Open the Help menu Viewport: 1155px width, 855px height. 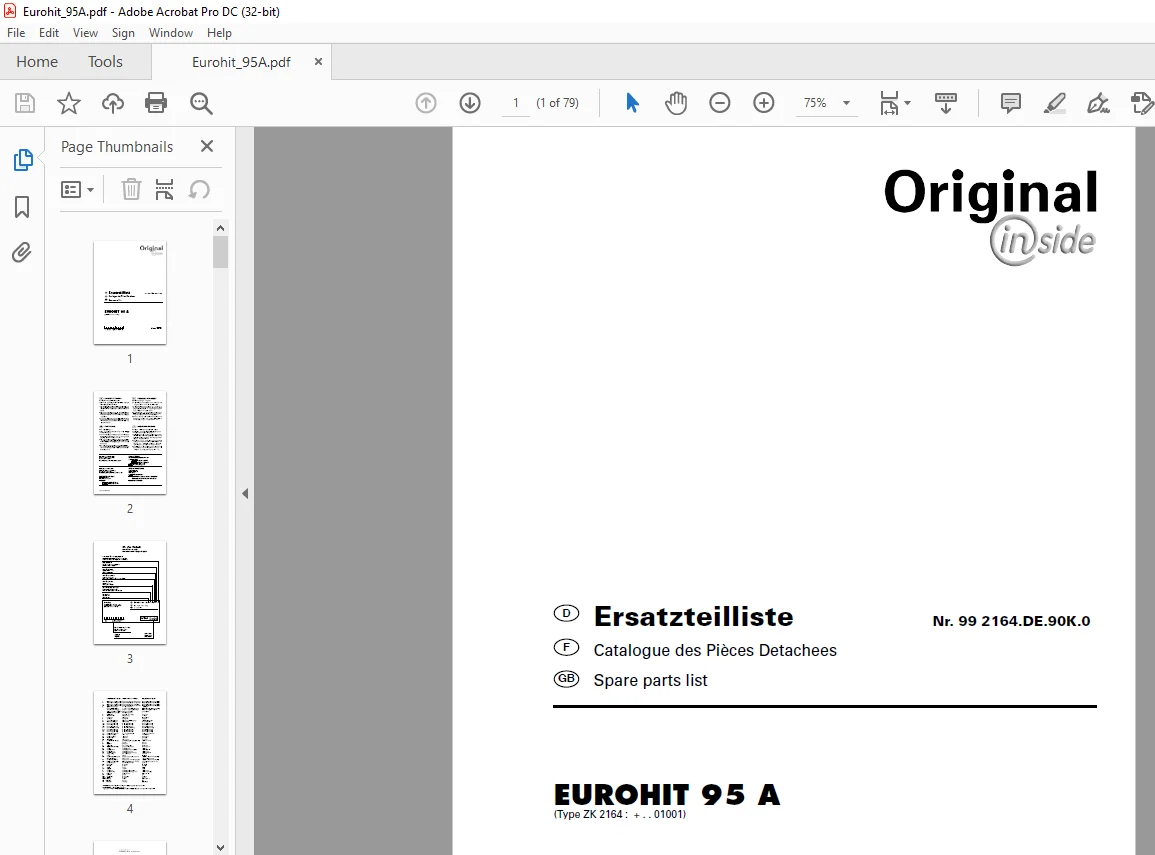coord(220,33)
